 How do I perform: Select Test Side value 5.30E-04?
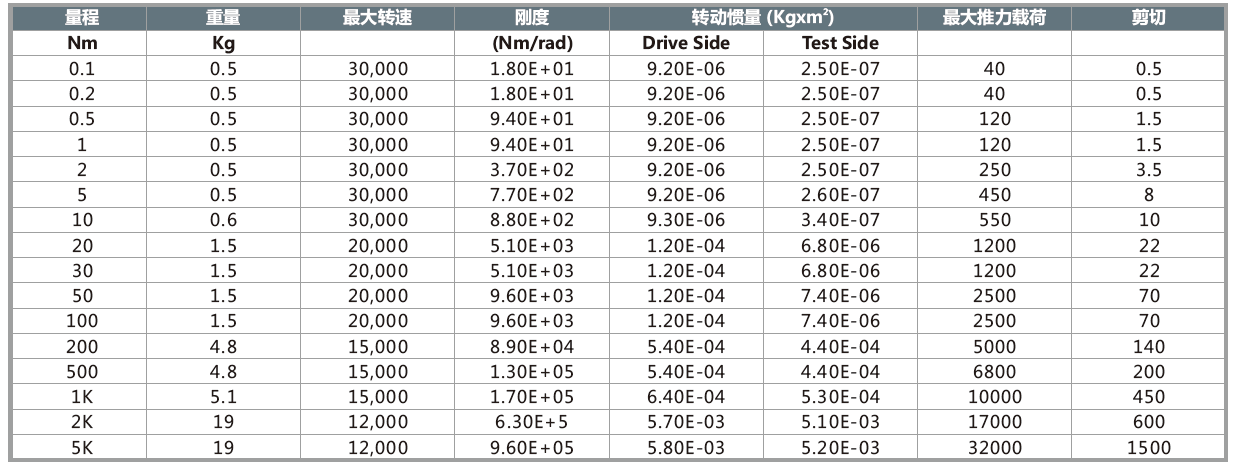(x=840, y=397)
